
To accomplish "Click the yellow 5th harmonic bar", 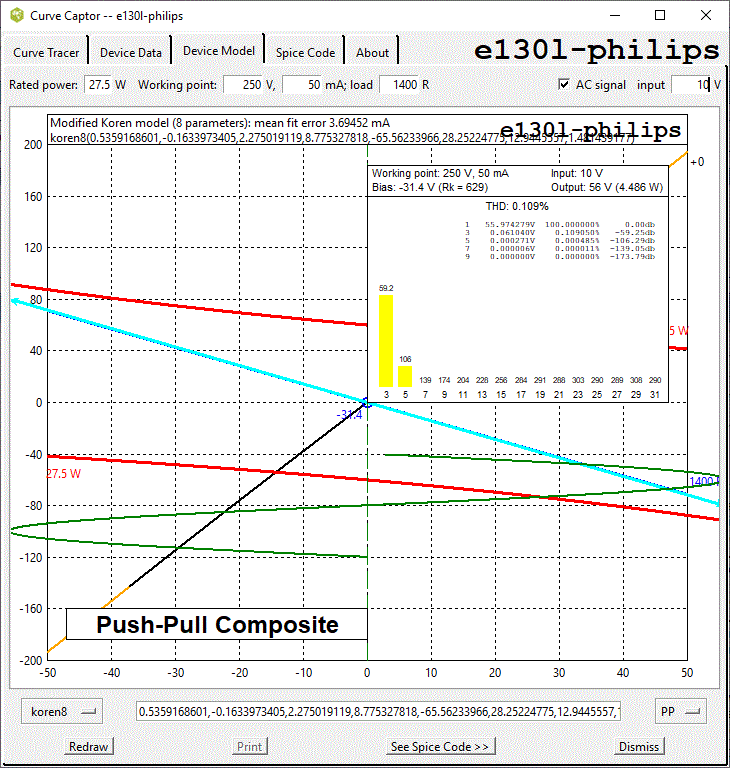I will click(405, 376).
